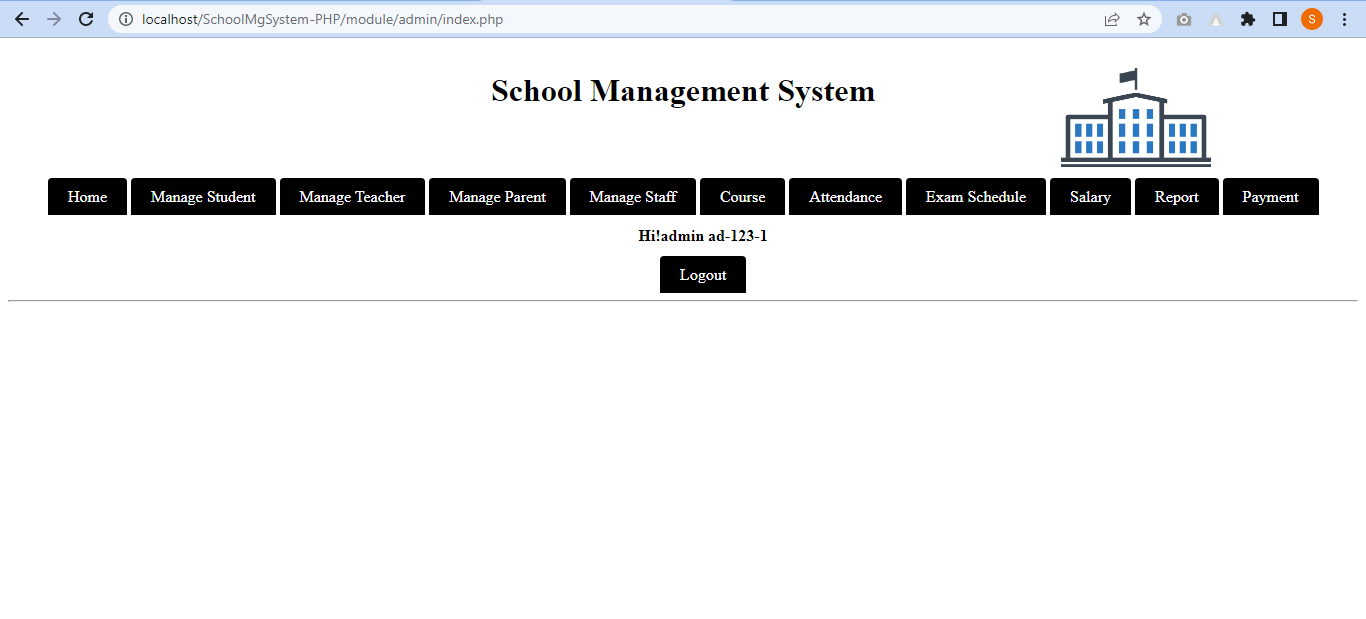Screen dimensions: 1366x619
Task: Click the orange profile avatar
Action: coord(1311,18)
